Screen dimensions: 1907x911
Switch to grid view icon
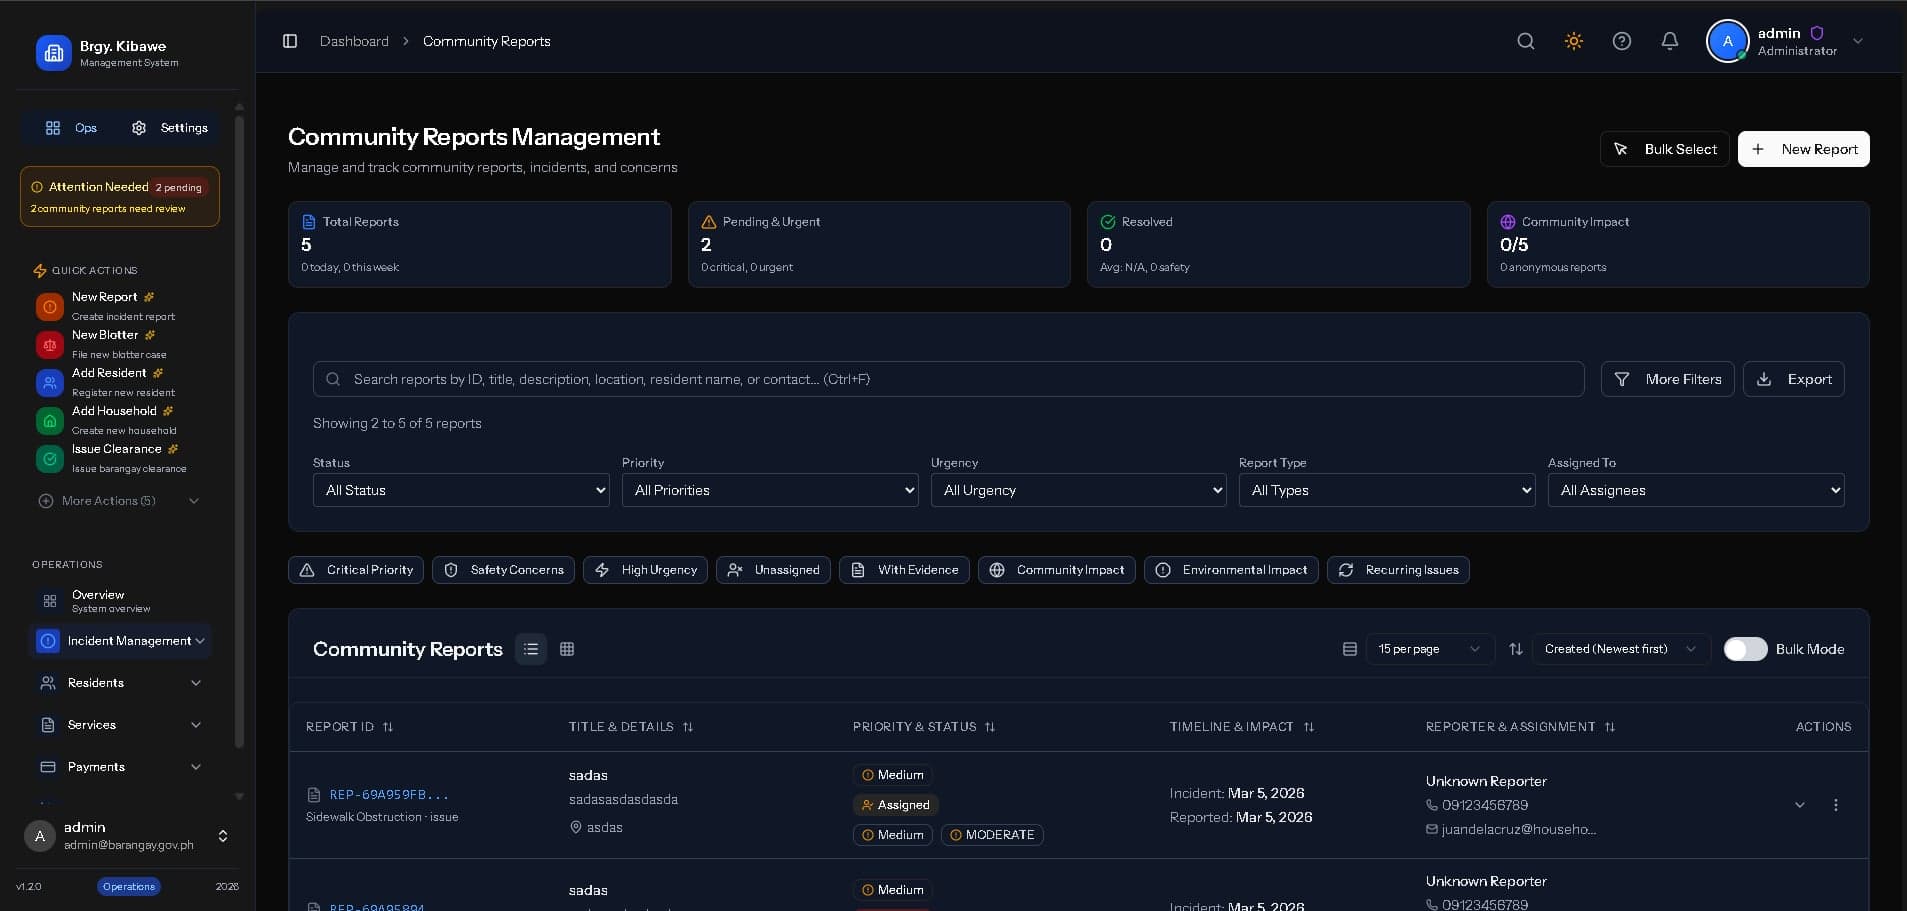pyautogui.click(x=567, y=649)
